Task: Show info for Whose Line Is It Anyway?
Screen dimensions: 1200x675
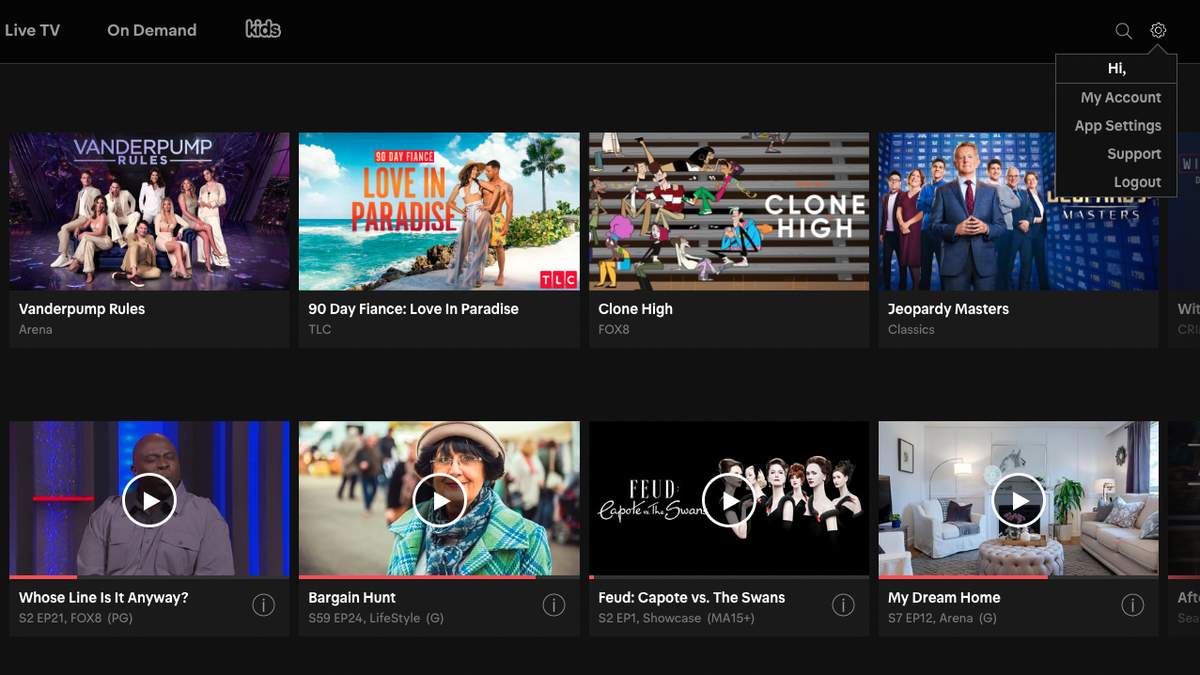Action: tap(263, 605)
